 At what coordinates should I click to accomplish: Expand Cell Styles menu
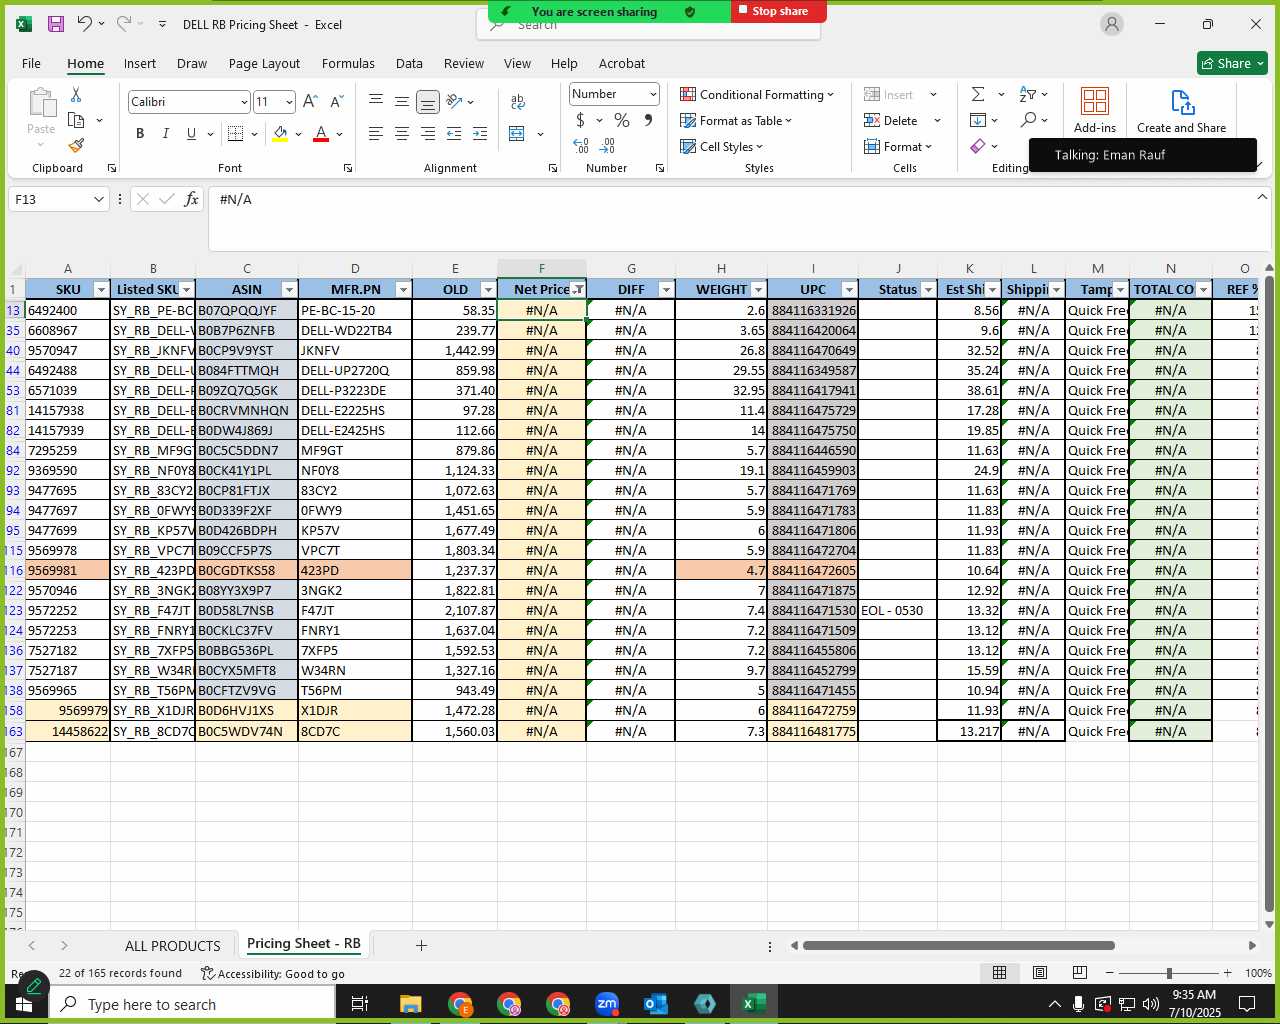tap(722, 146)
